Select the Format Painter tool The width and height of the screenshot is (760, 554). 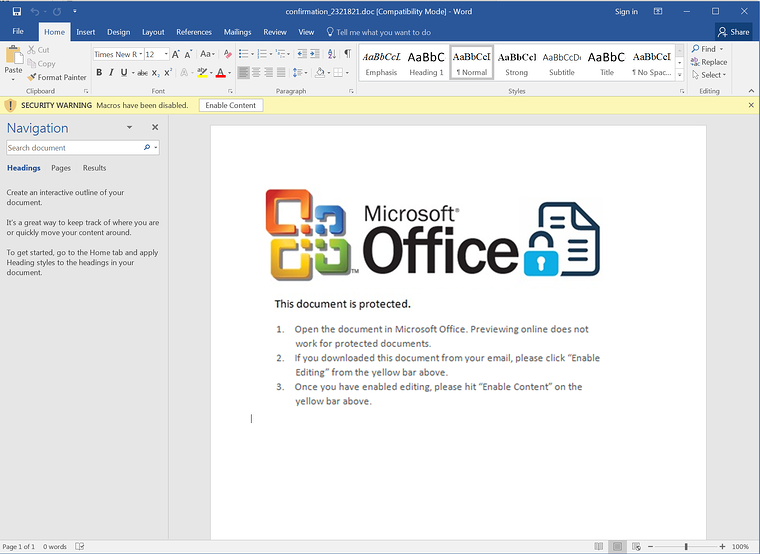[x=56, y=77]
